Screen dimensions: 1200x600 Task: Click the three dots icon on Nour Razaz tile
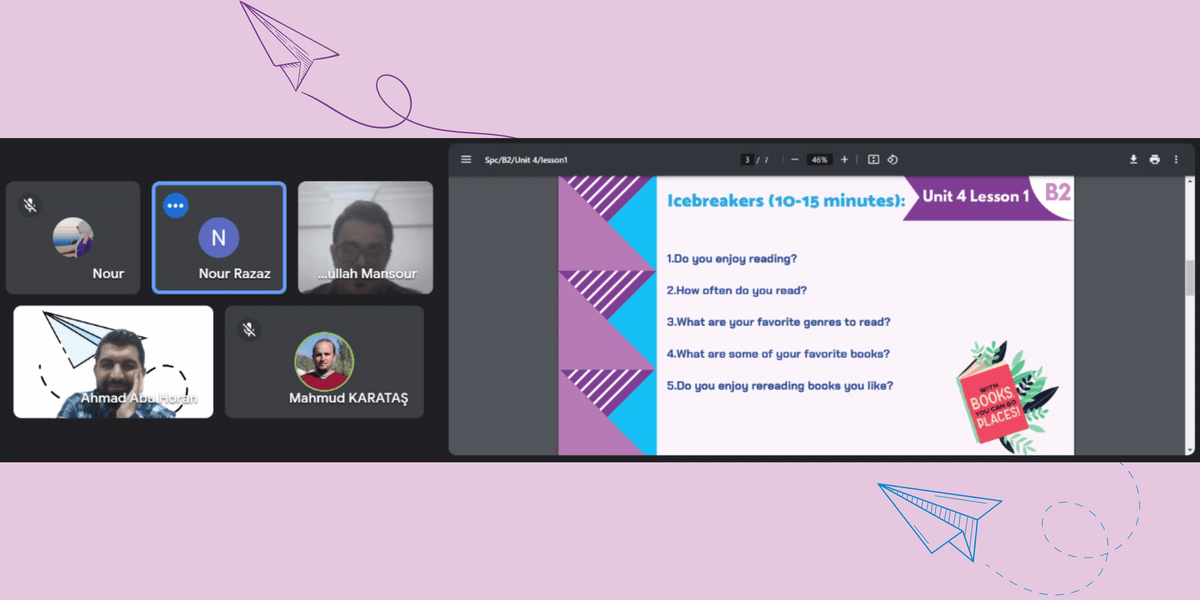(x=176, y=205)
